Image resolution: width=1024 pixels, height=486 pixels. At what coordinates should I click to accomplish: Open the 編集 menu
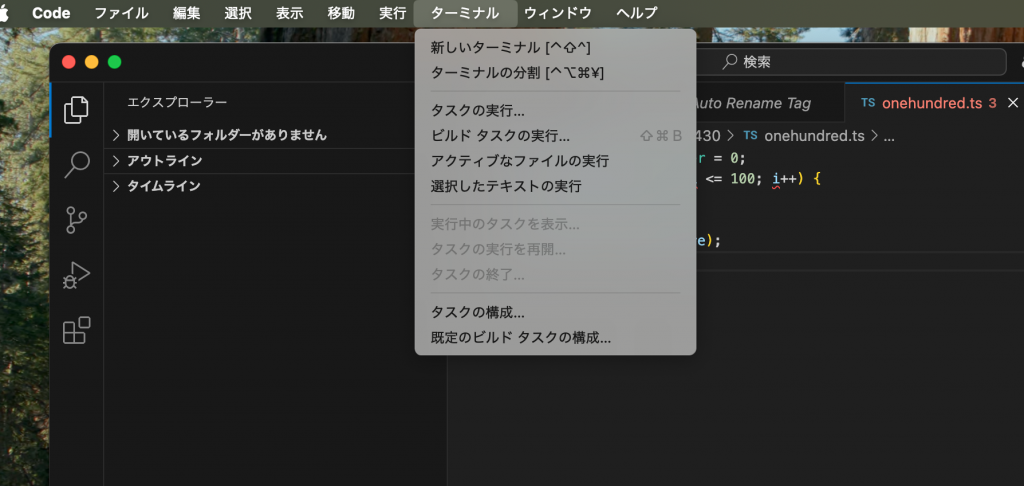(187, 13)
